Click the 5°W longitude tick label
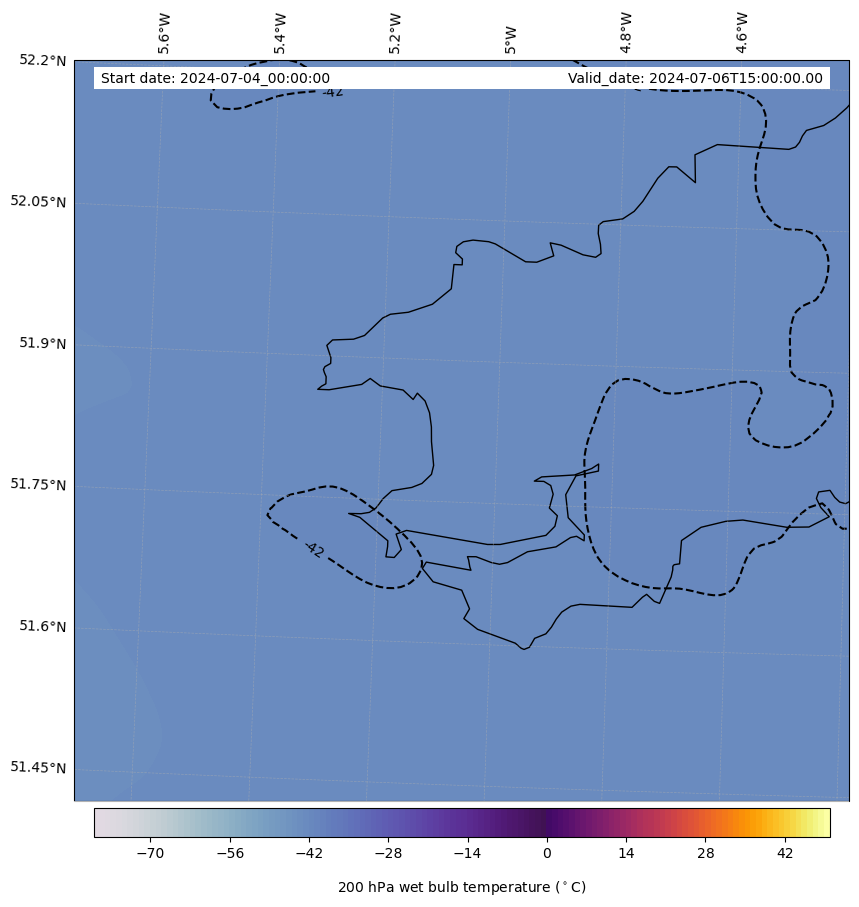The width and height of the screenshot is (859, 907). point(511,40)
